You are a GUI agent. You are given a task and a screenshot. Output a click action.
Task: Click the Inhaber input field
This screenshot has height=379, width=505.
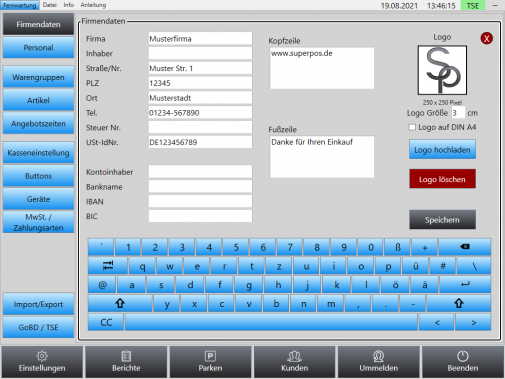200,53
